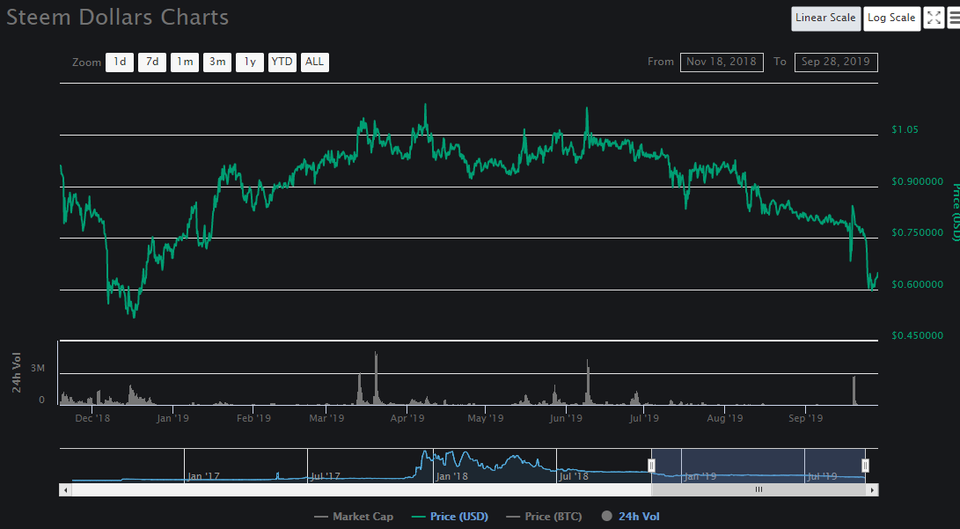
Task: Edit the From date field
Action: 721,62
